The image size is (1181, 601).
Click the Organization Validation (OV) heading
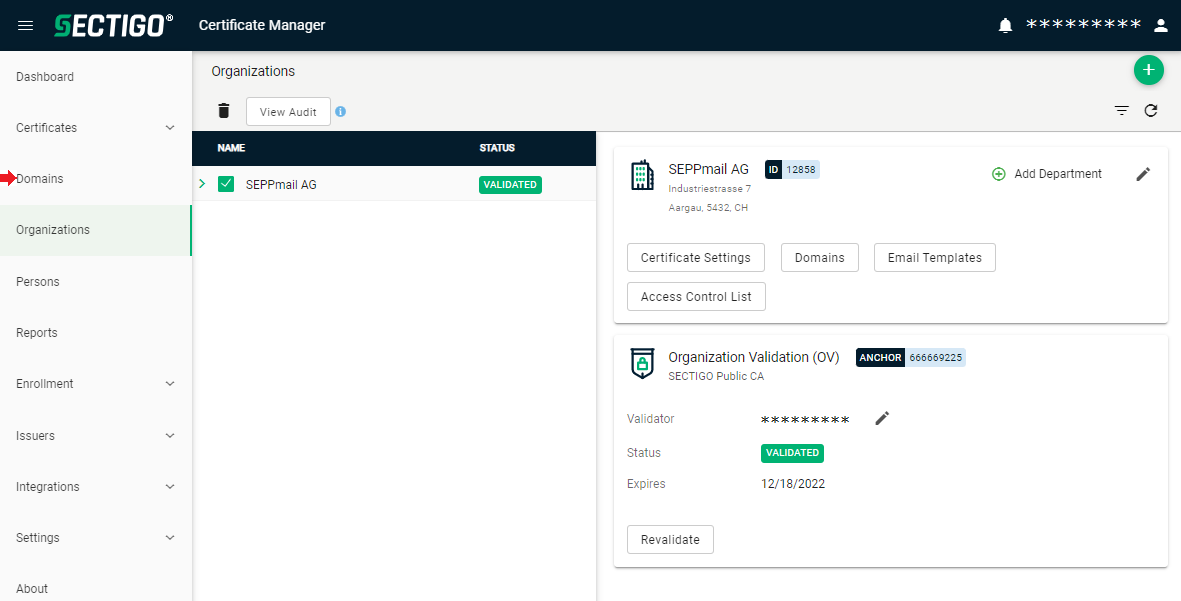[x=754, y=358]
